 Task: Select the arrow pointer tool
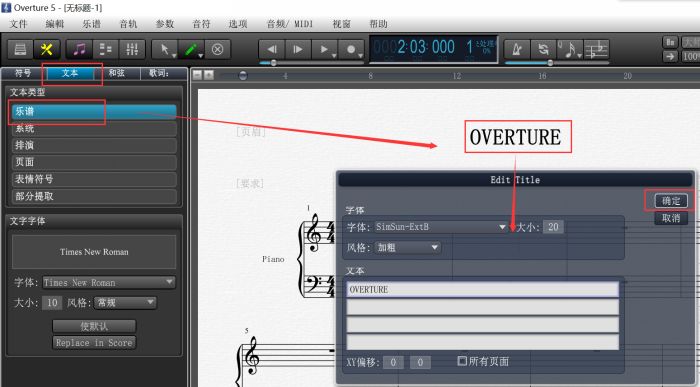(x=165, y=49)
